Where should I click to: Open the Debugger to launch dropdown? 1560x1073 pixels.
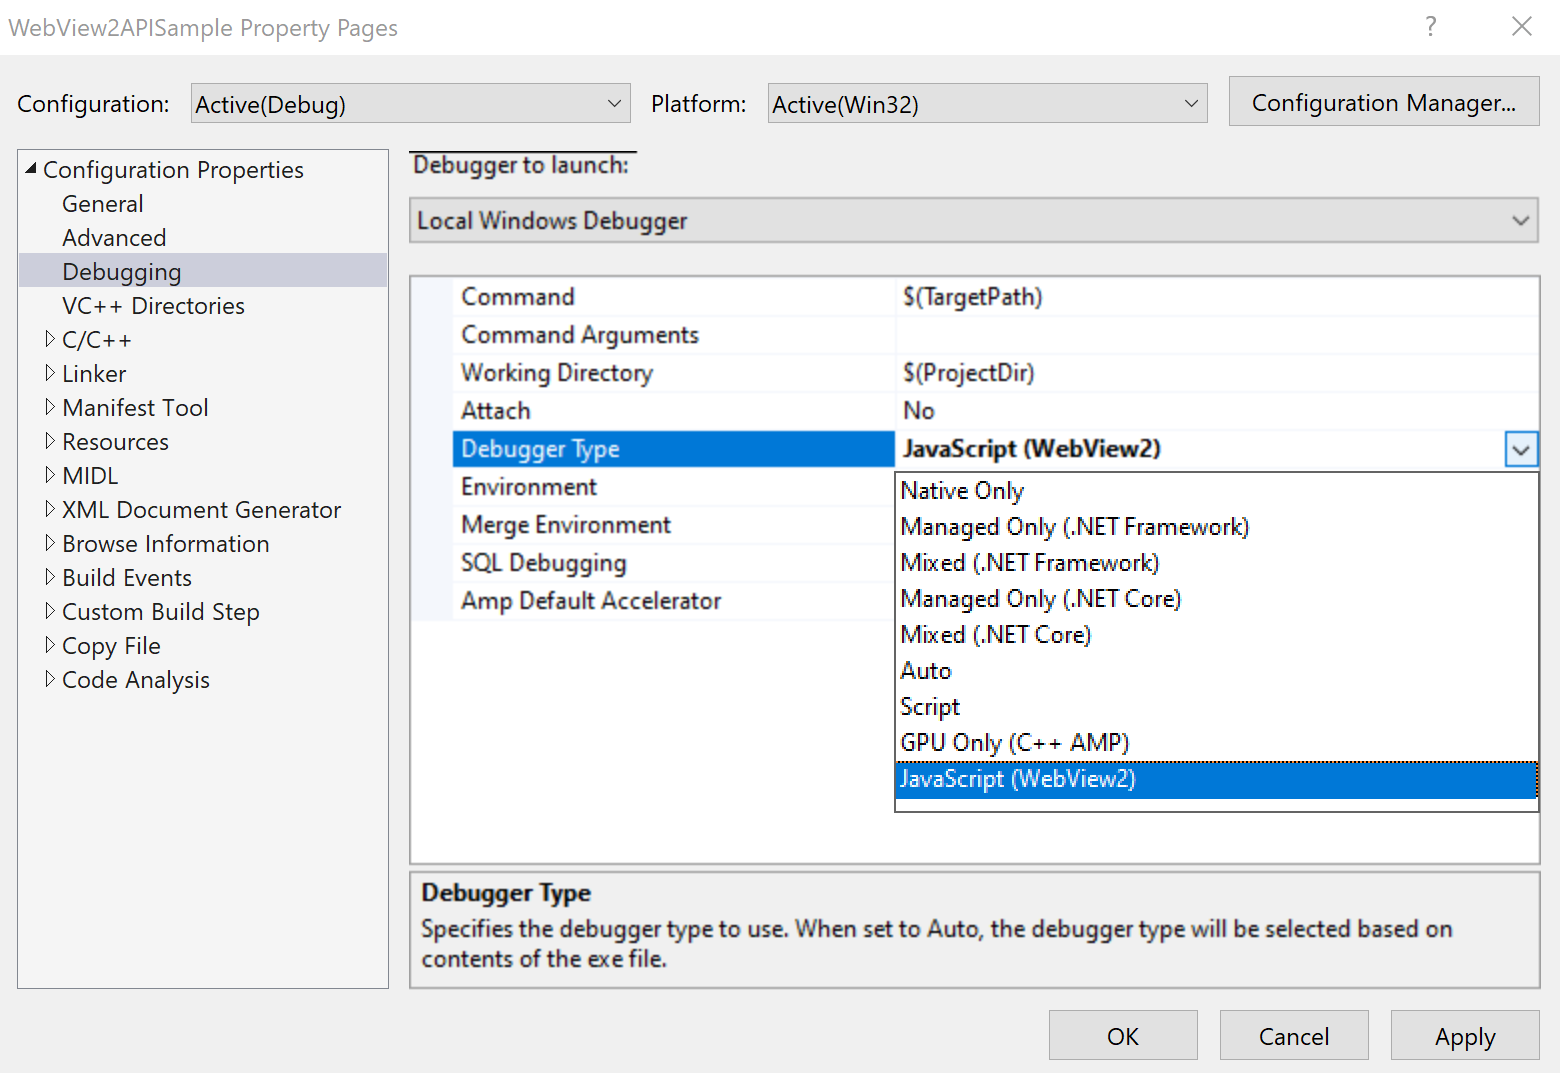point(1521,220)
